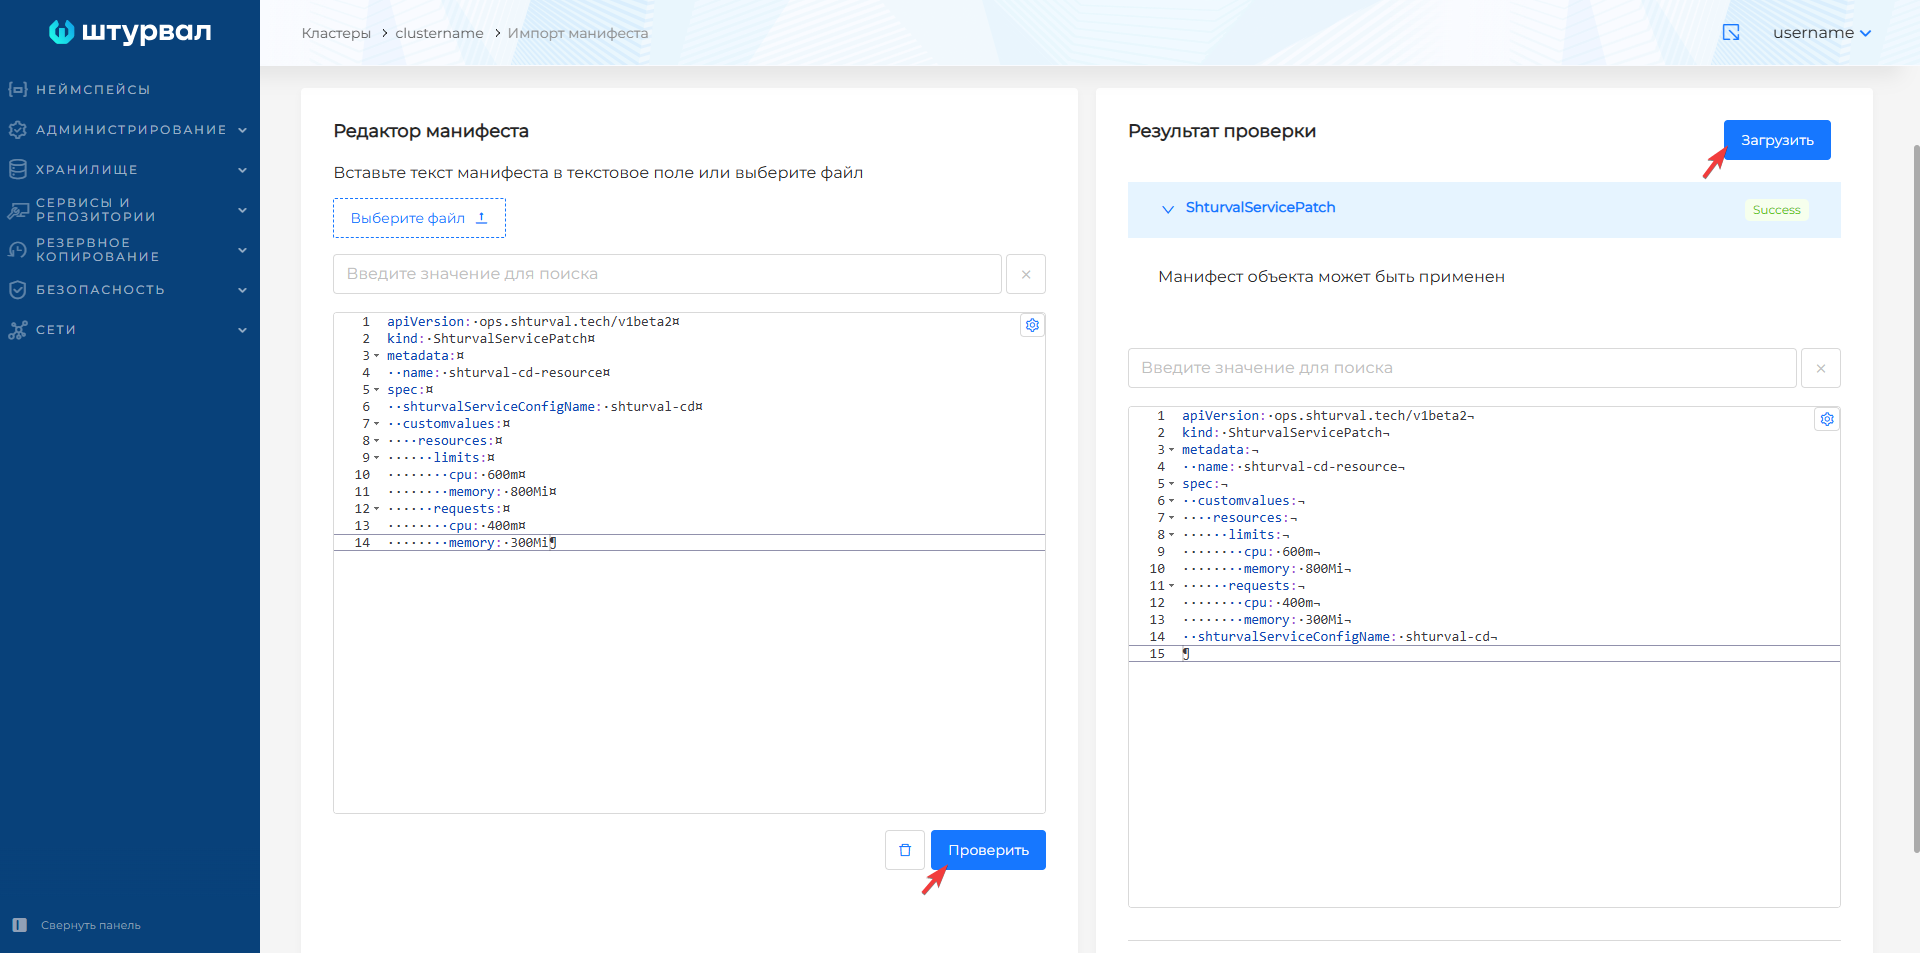Viewport: 1920px width, 953px height.
Task: Expand the Хранилище menu chevron
Action: pyautogui.click(x=242, y=169)
